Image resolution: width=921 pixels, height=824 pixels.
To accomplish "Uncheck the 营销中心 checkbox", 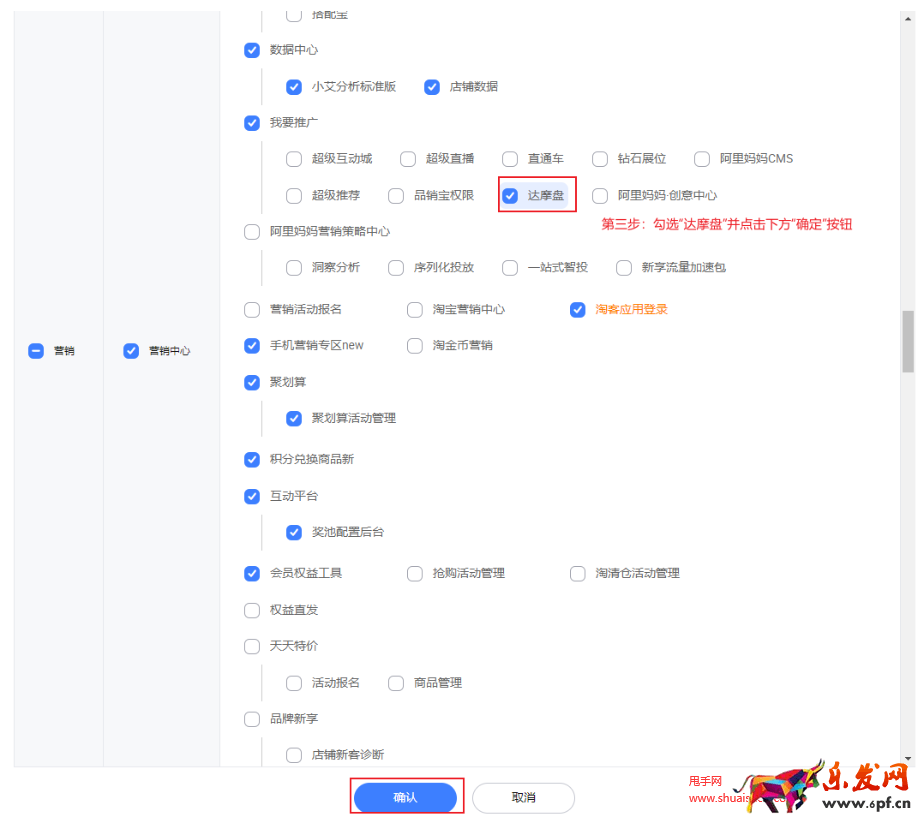I will (x=131, y=350).
